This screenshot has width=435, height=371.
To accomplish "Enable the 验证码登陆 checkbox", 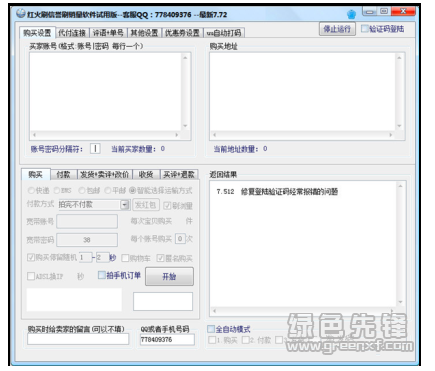I will (365, 29).
